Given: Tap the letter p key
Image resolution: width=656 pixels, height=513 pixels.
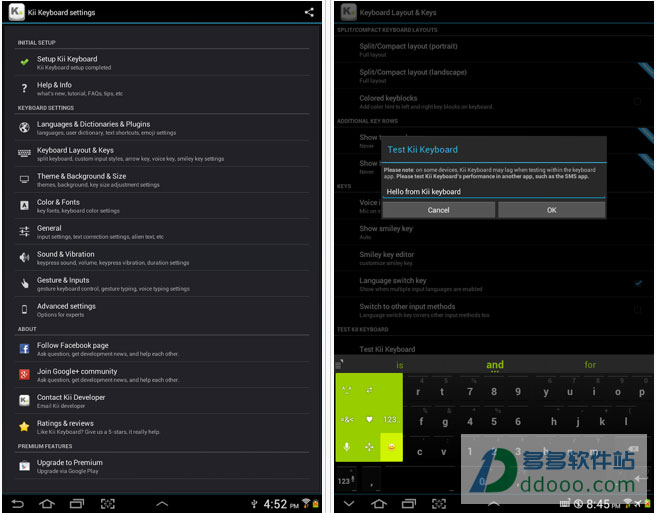Looking at the screenshot, I should [641, 391].
